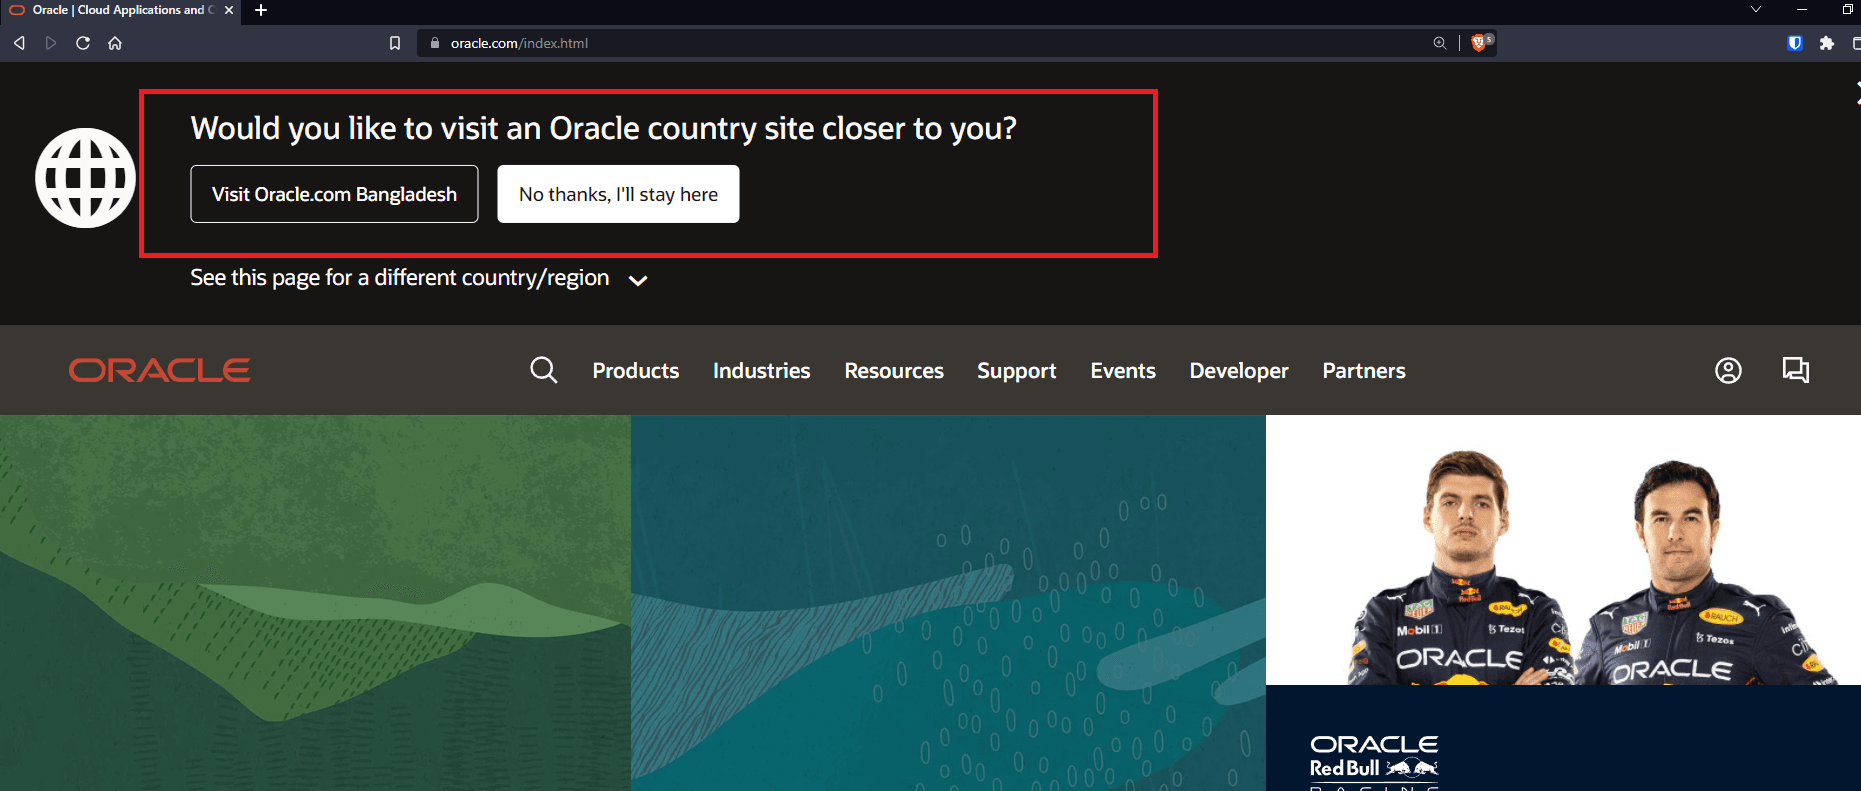Click the lock icon in address bar
The width and height of the screenshot is (1861, 791).
point(435,43)
